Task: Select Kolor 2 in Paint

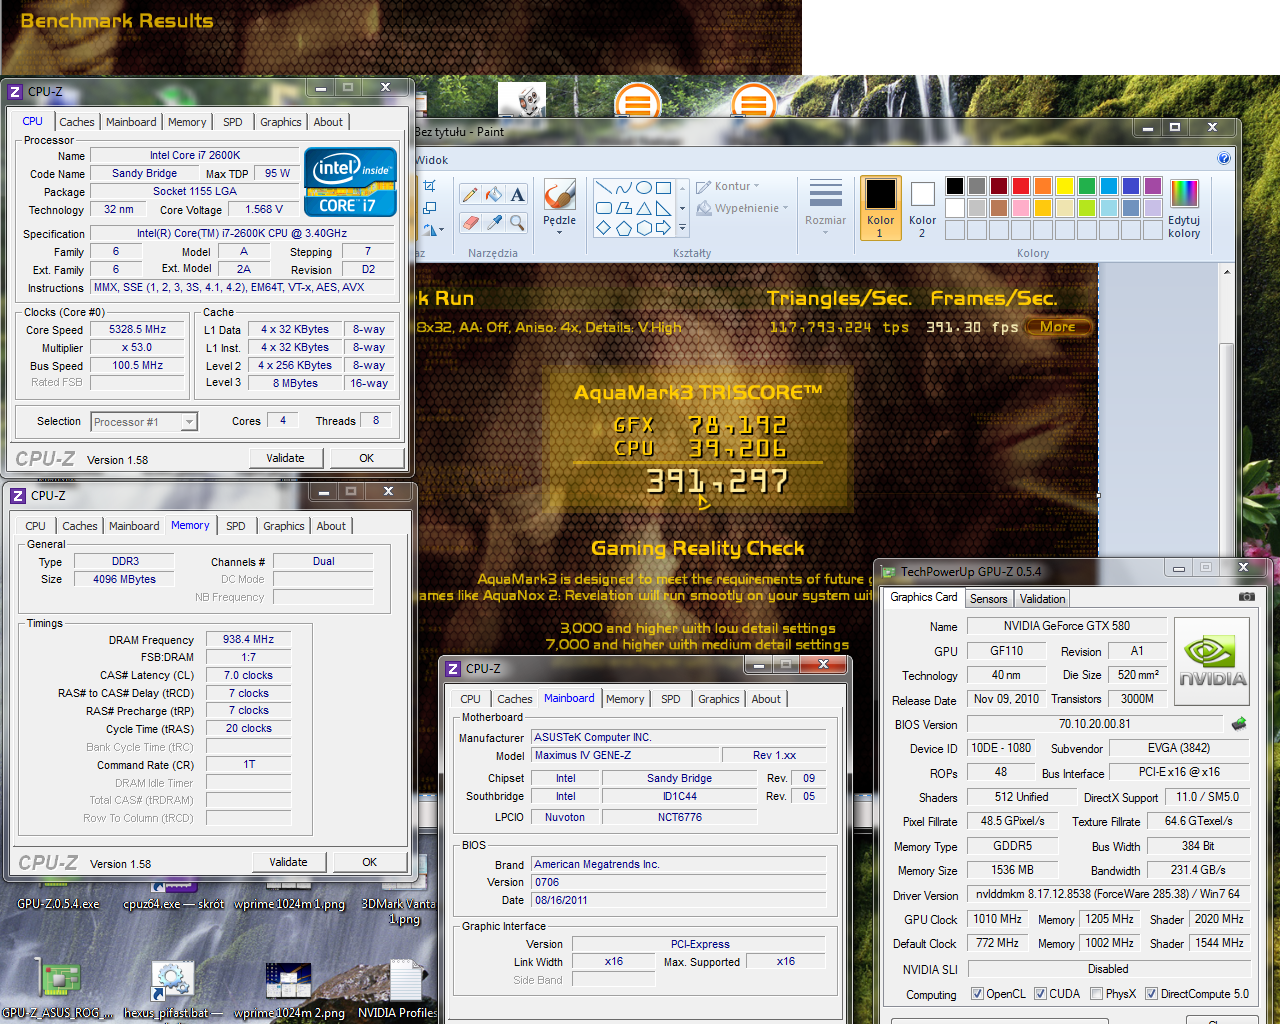Action: [922, 209]
